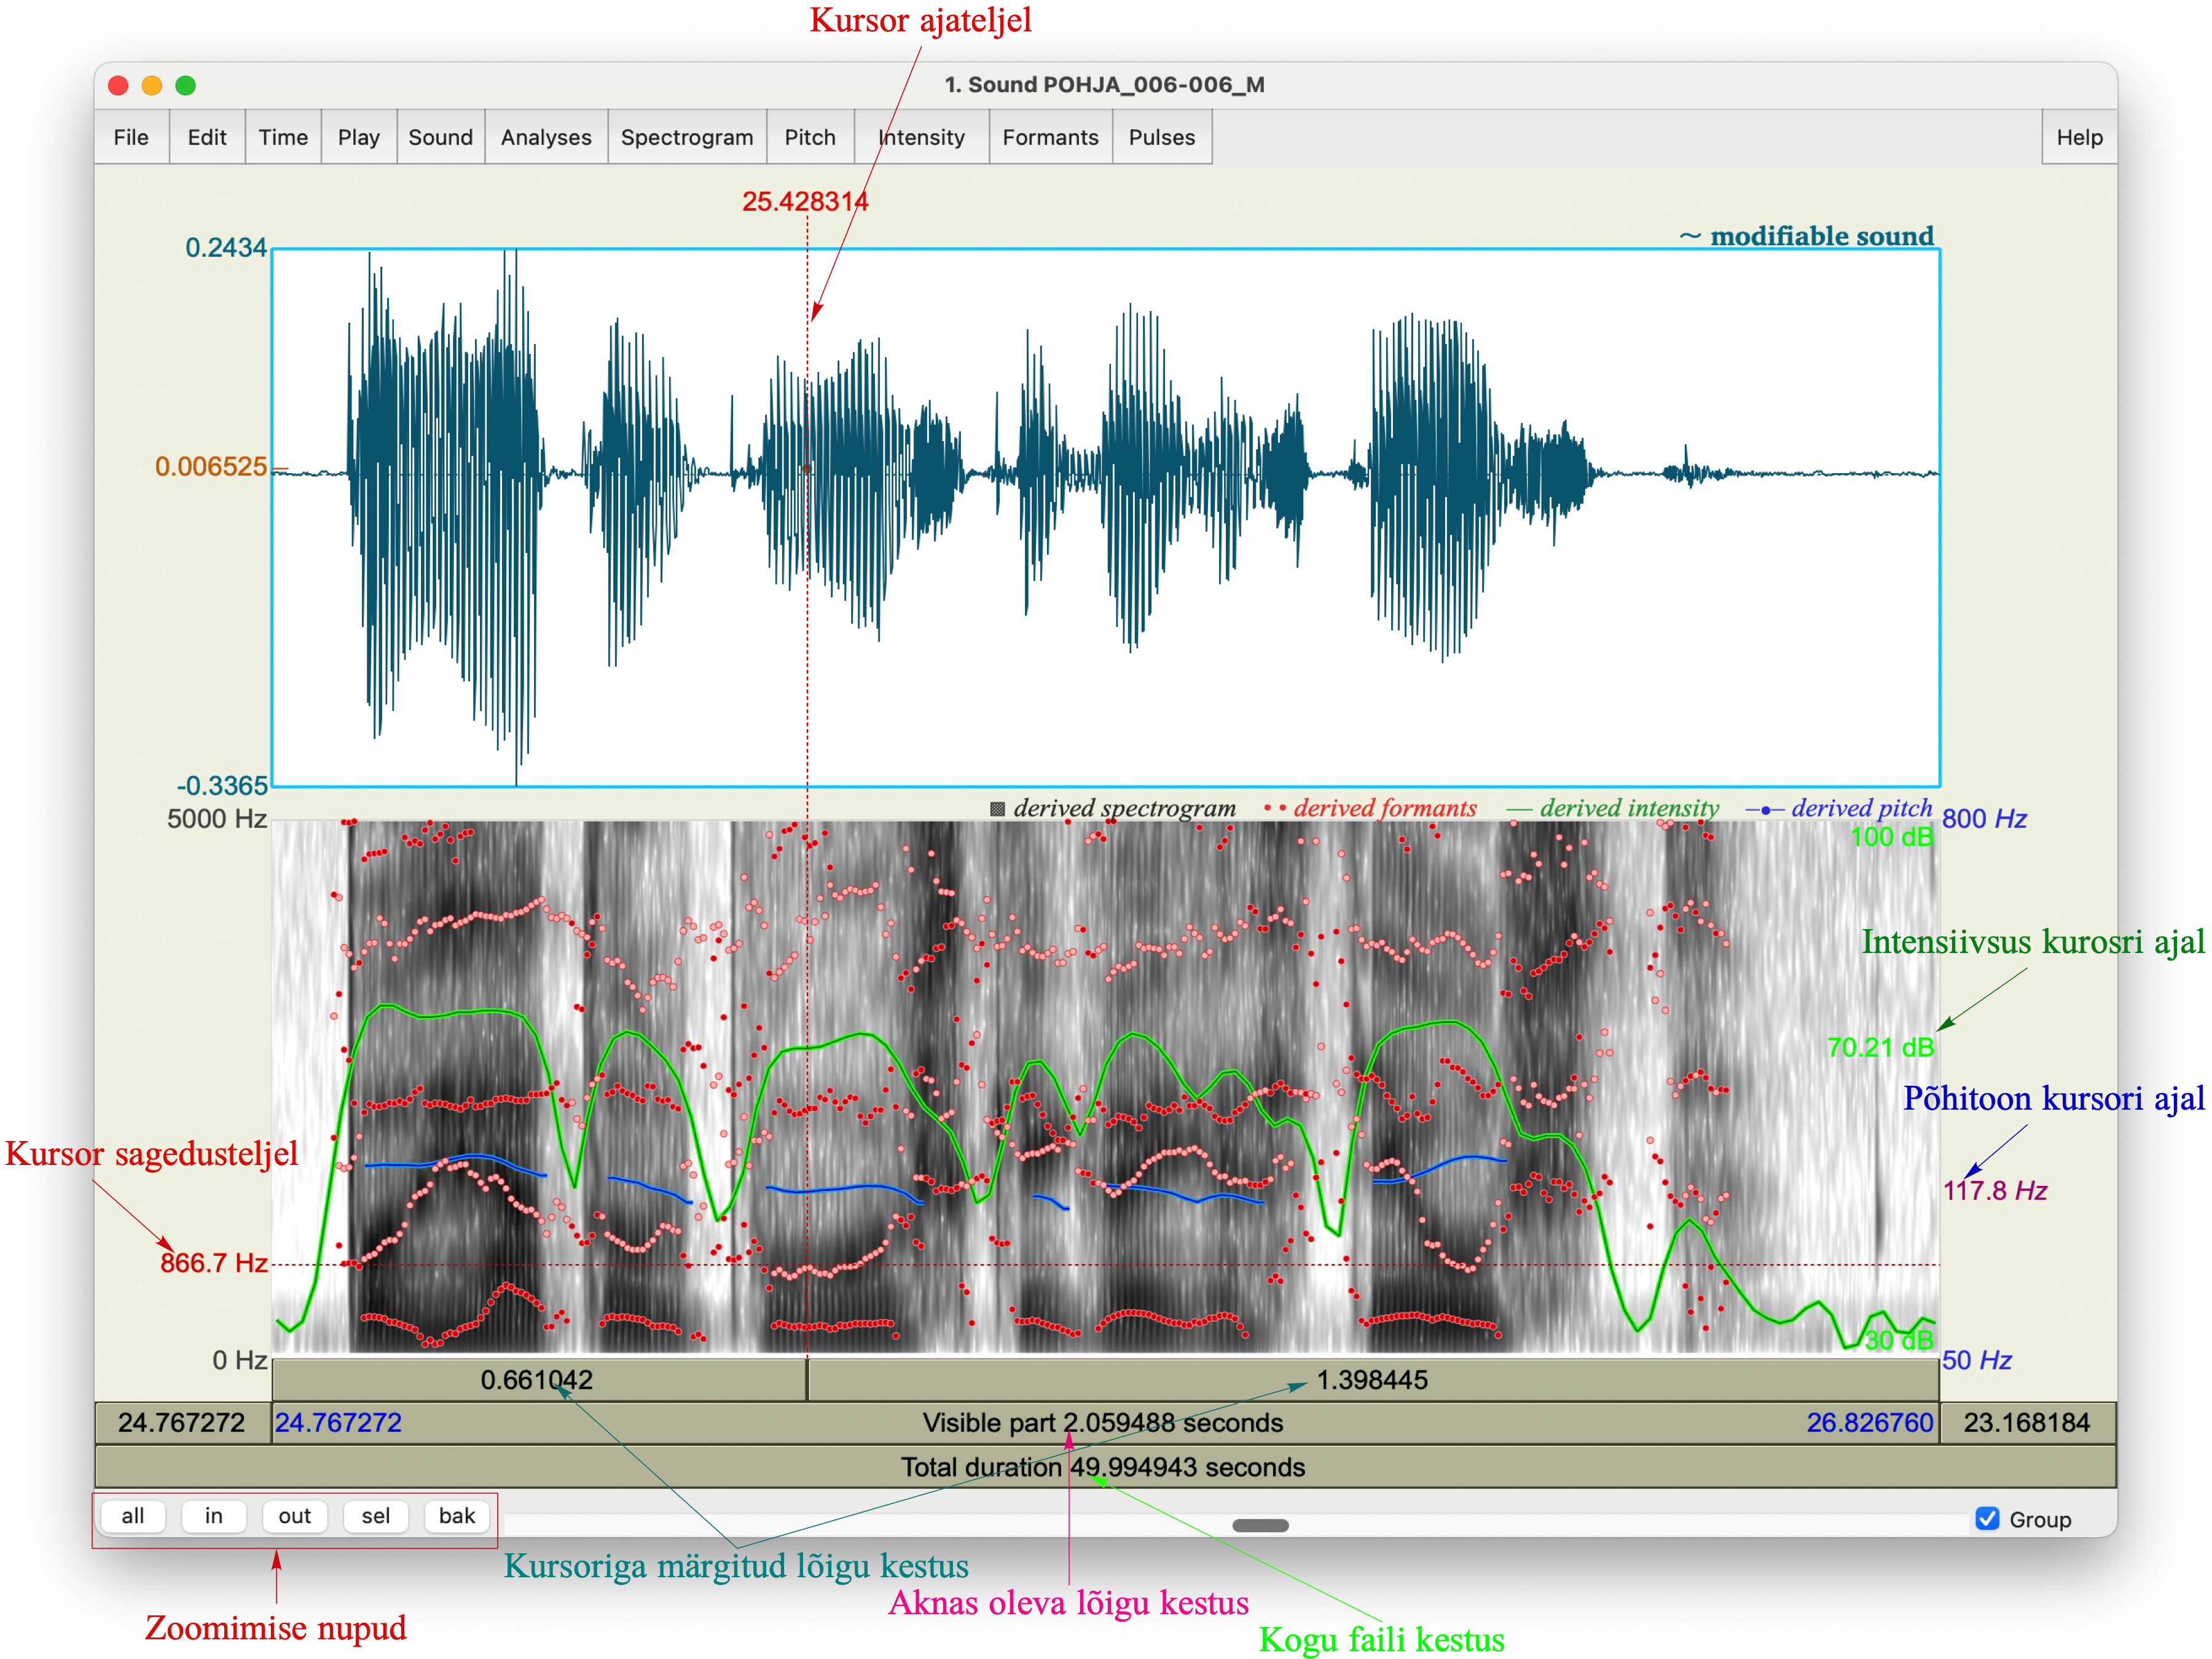Image resolution: width=2212 pixels, height=1659 pixels.
Task: Open the Formants menu
Action: pos(1050,137)
